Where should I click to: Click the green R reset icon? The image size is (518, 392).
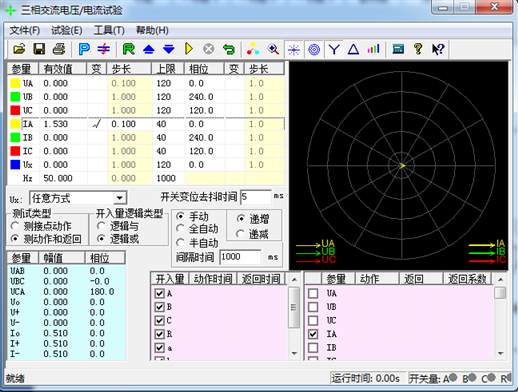tap(129, 49)
